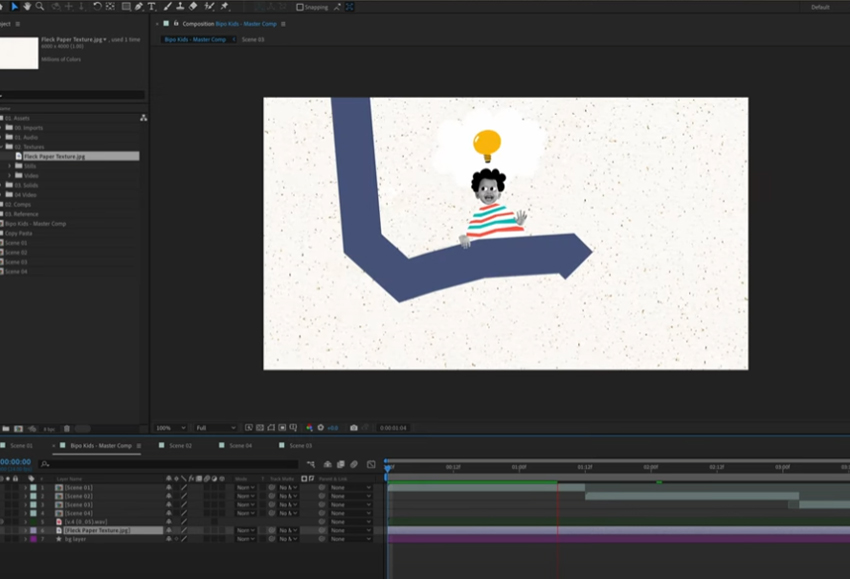Open the viewer magnification dropdown showing 100%

pos(171,428)
